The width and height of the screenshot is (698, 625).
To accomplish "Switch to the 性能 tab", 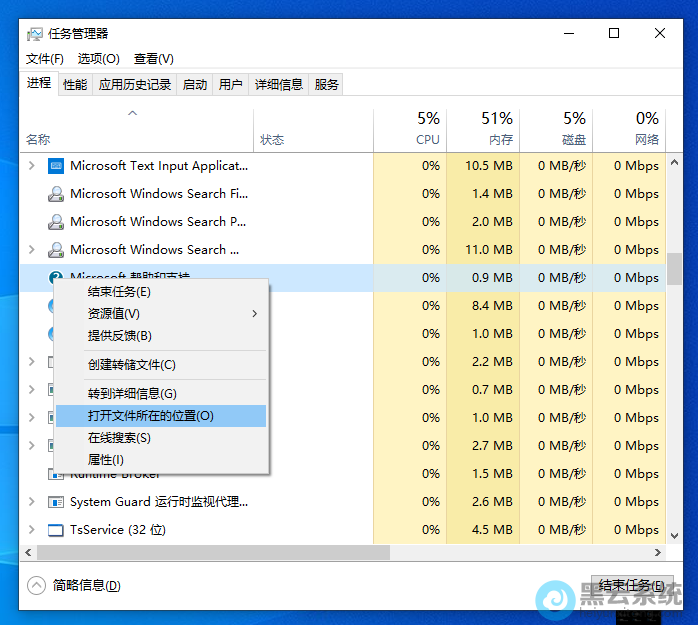I will [x=75, y=85].
